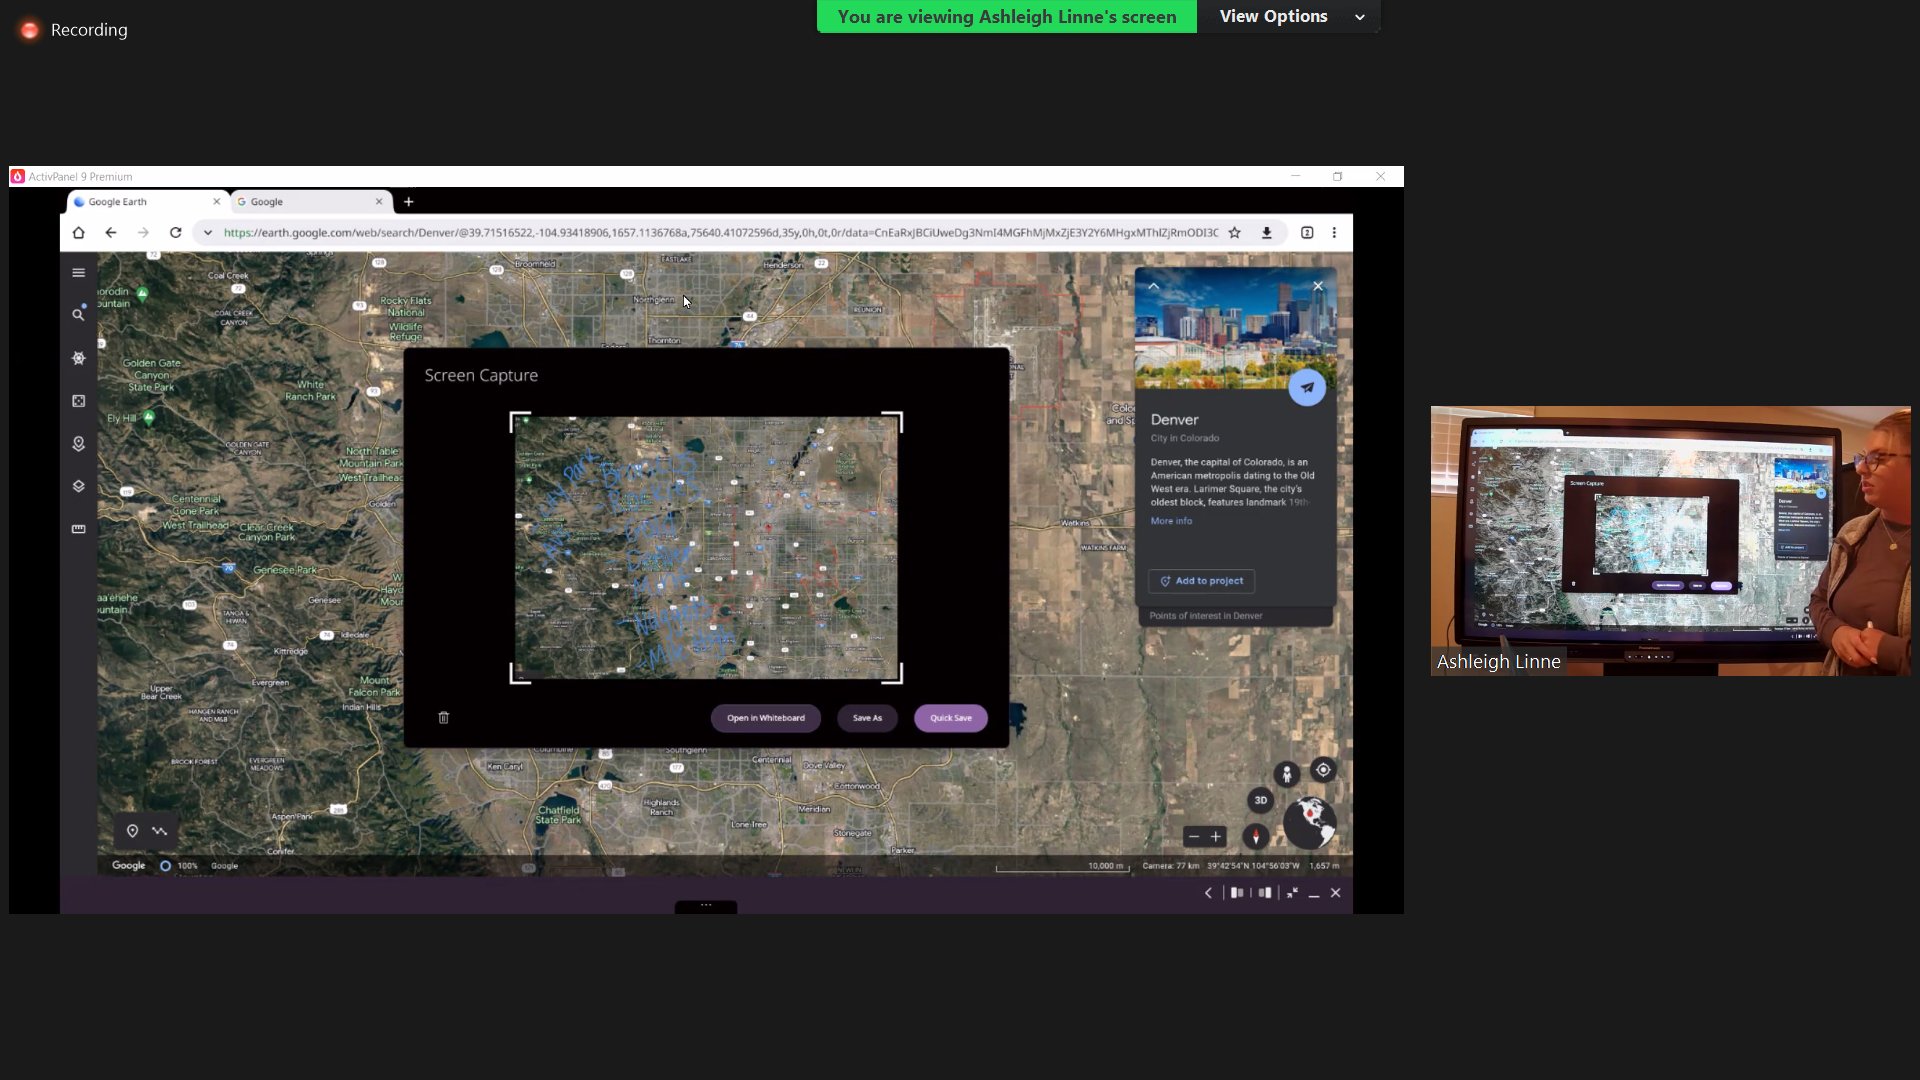The width and height of the screenshot is (1920, 1080).
Task: Open the Google Earth search tool
Action: (78, 315)
